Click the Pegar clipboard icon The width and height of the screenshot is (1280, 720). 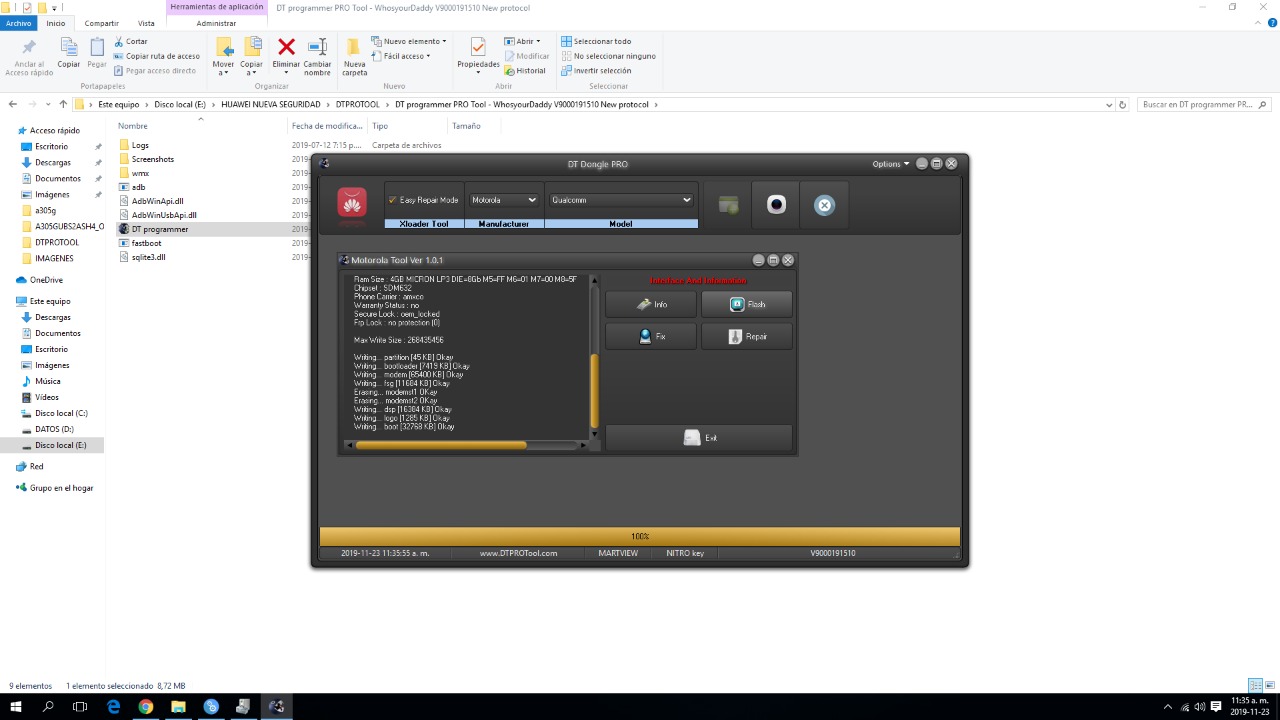coord(97,47)
